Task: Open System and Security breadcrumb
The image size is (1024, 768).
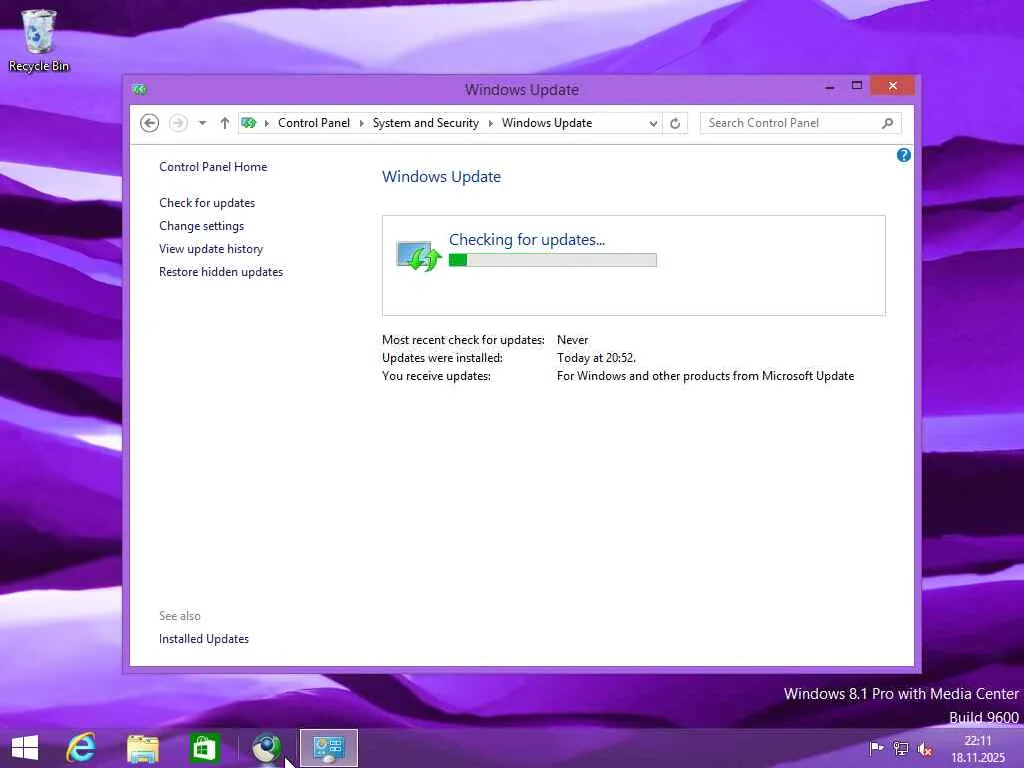Action: pos(425,123)
